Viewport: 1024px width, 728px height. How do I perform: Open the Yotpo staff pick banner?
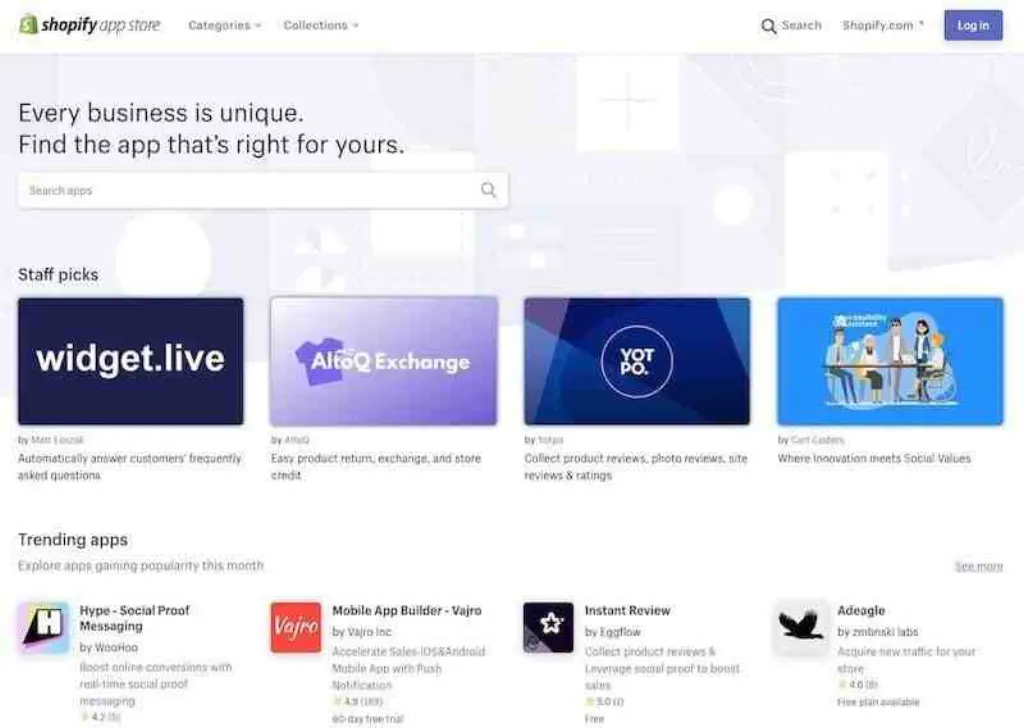[x=637, y=361]
